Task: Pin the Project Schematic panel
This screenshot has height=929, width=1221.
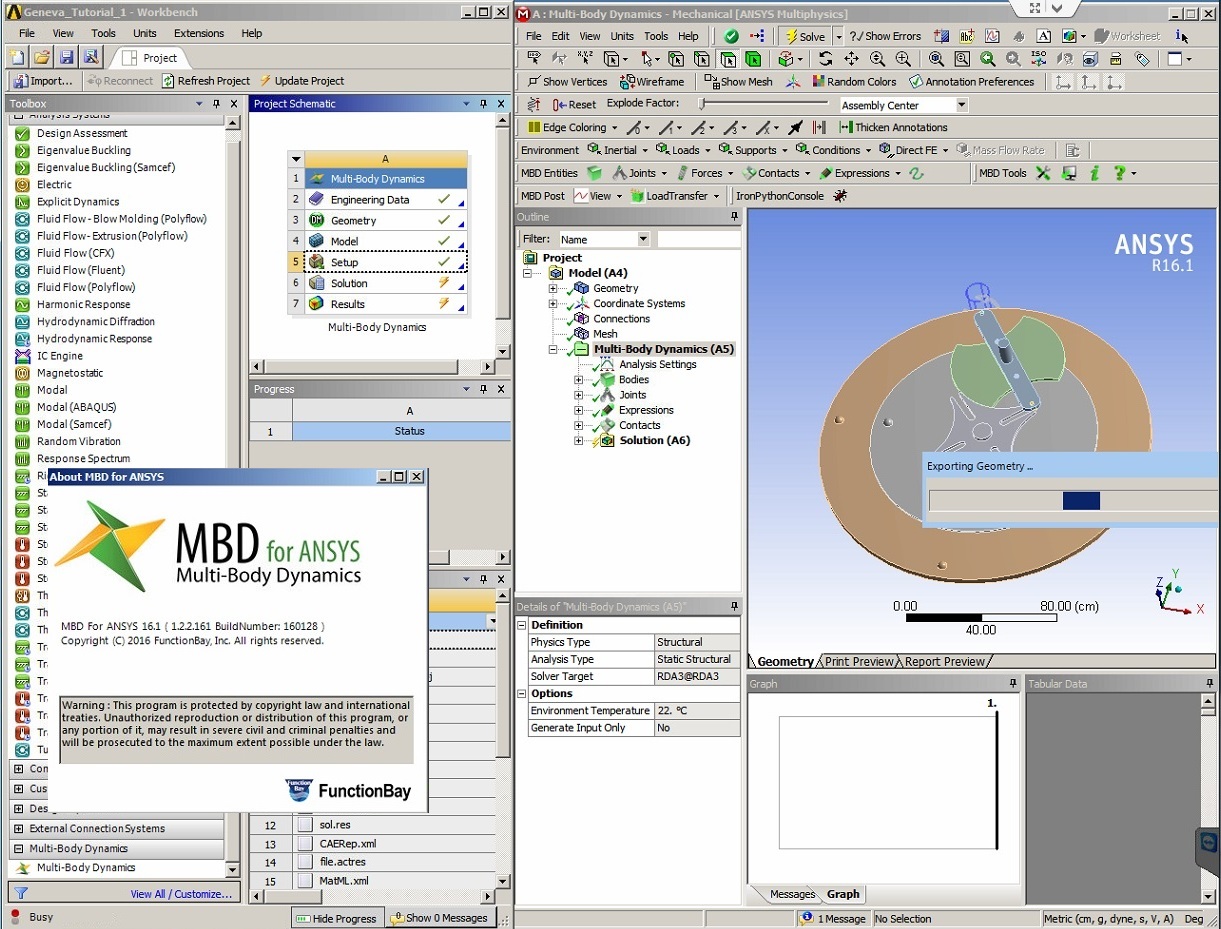Action: (483, 103)
